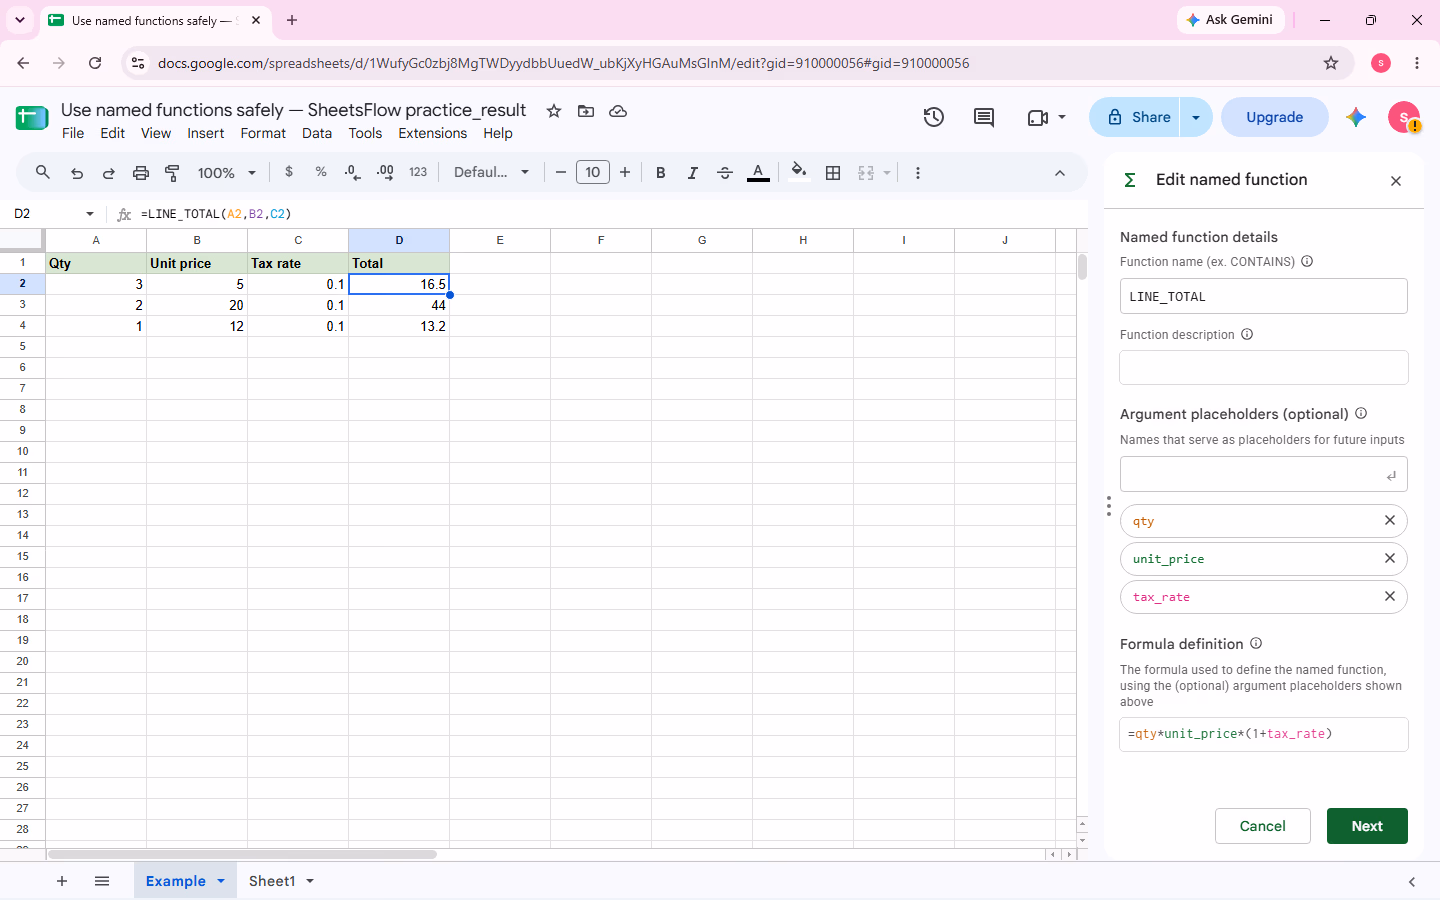Open the font family dropdown
Viewport: 1440px width, 900px height.
coord(491,172)
